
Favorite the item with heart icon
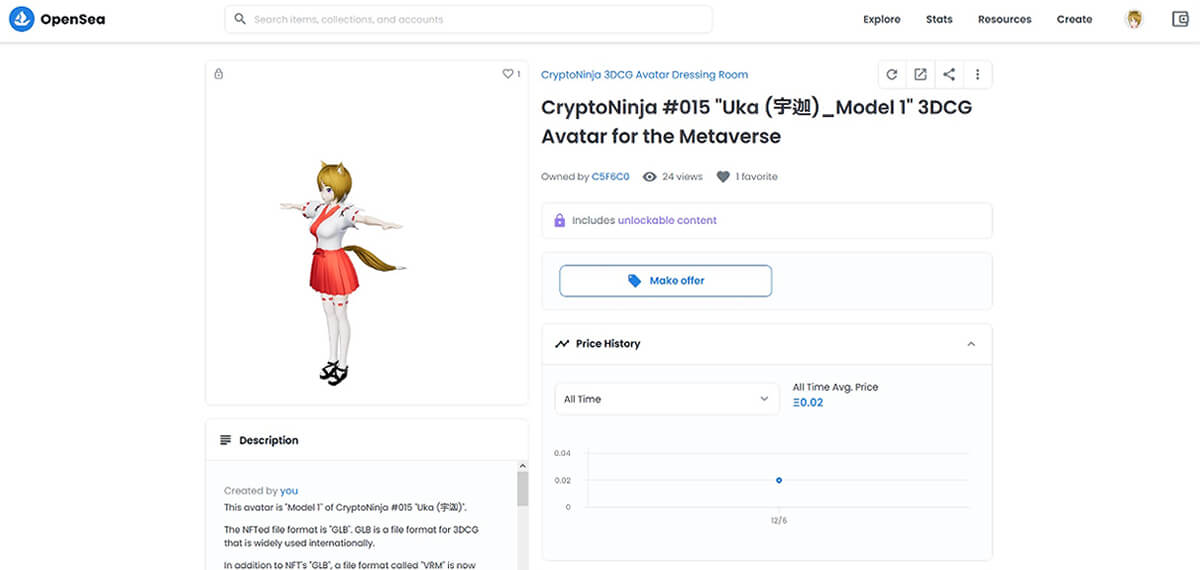(x=507, y=74)
